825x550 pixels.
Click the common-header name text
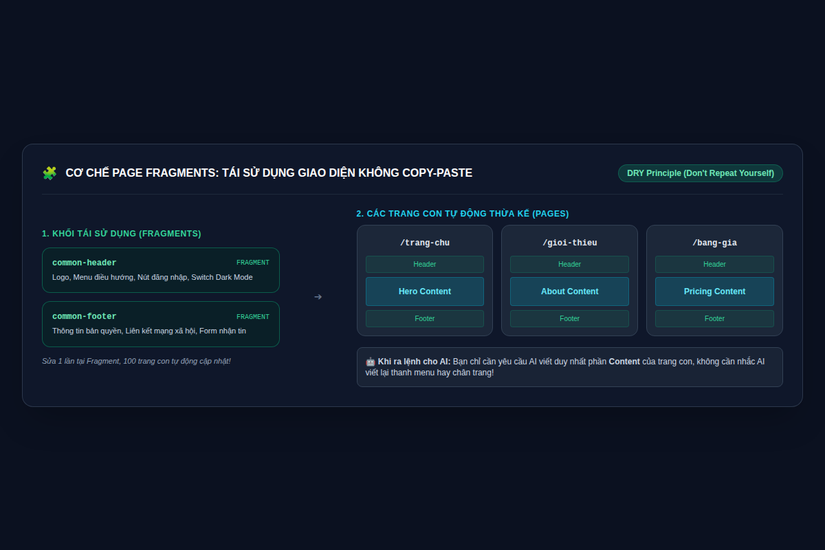click(x=84, y=263)
